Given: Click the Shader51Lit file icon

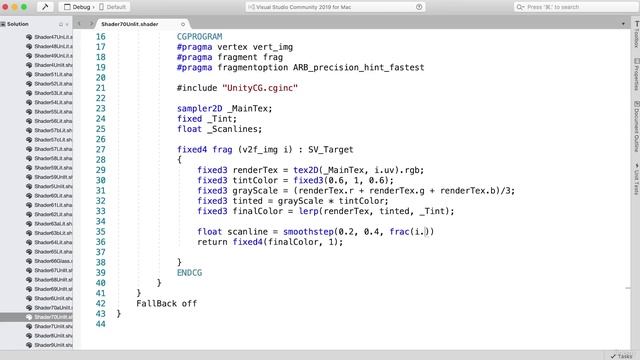Looking at the screenshot, I should click(x=29, y=74).
